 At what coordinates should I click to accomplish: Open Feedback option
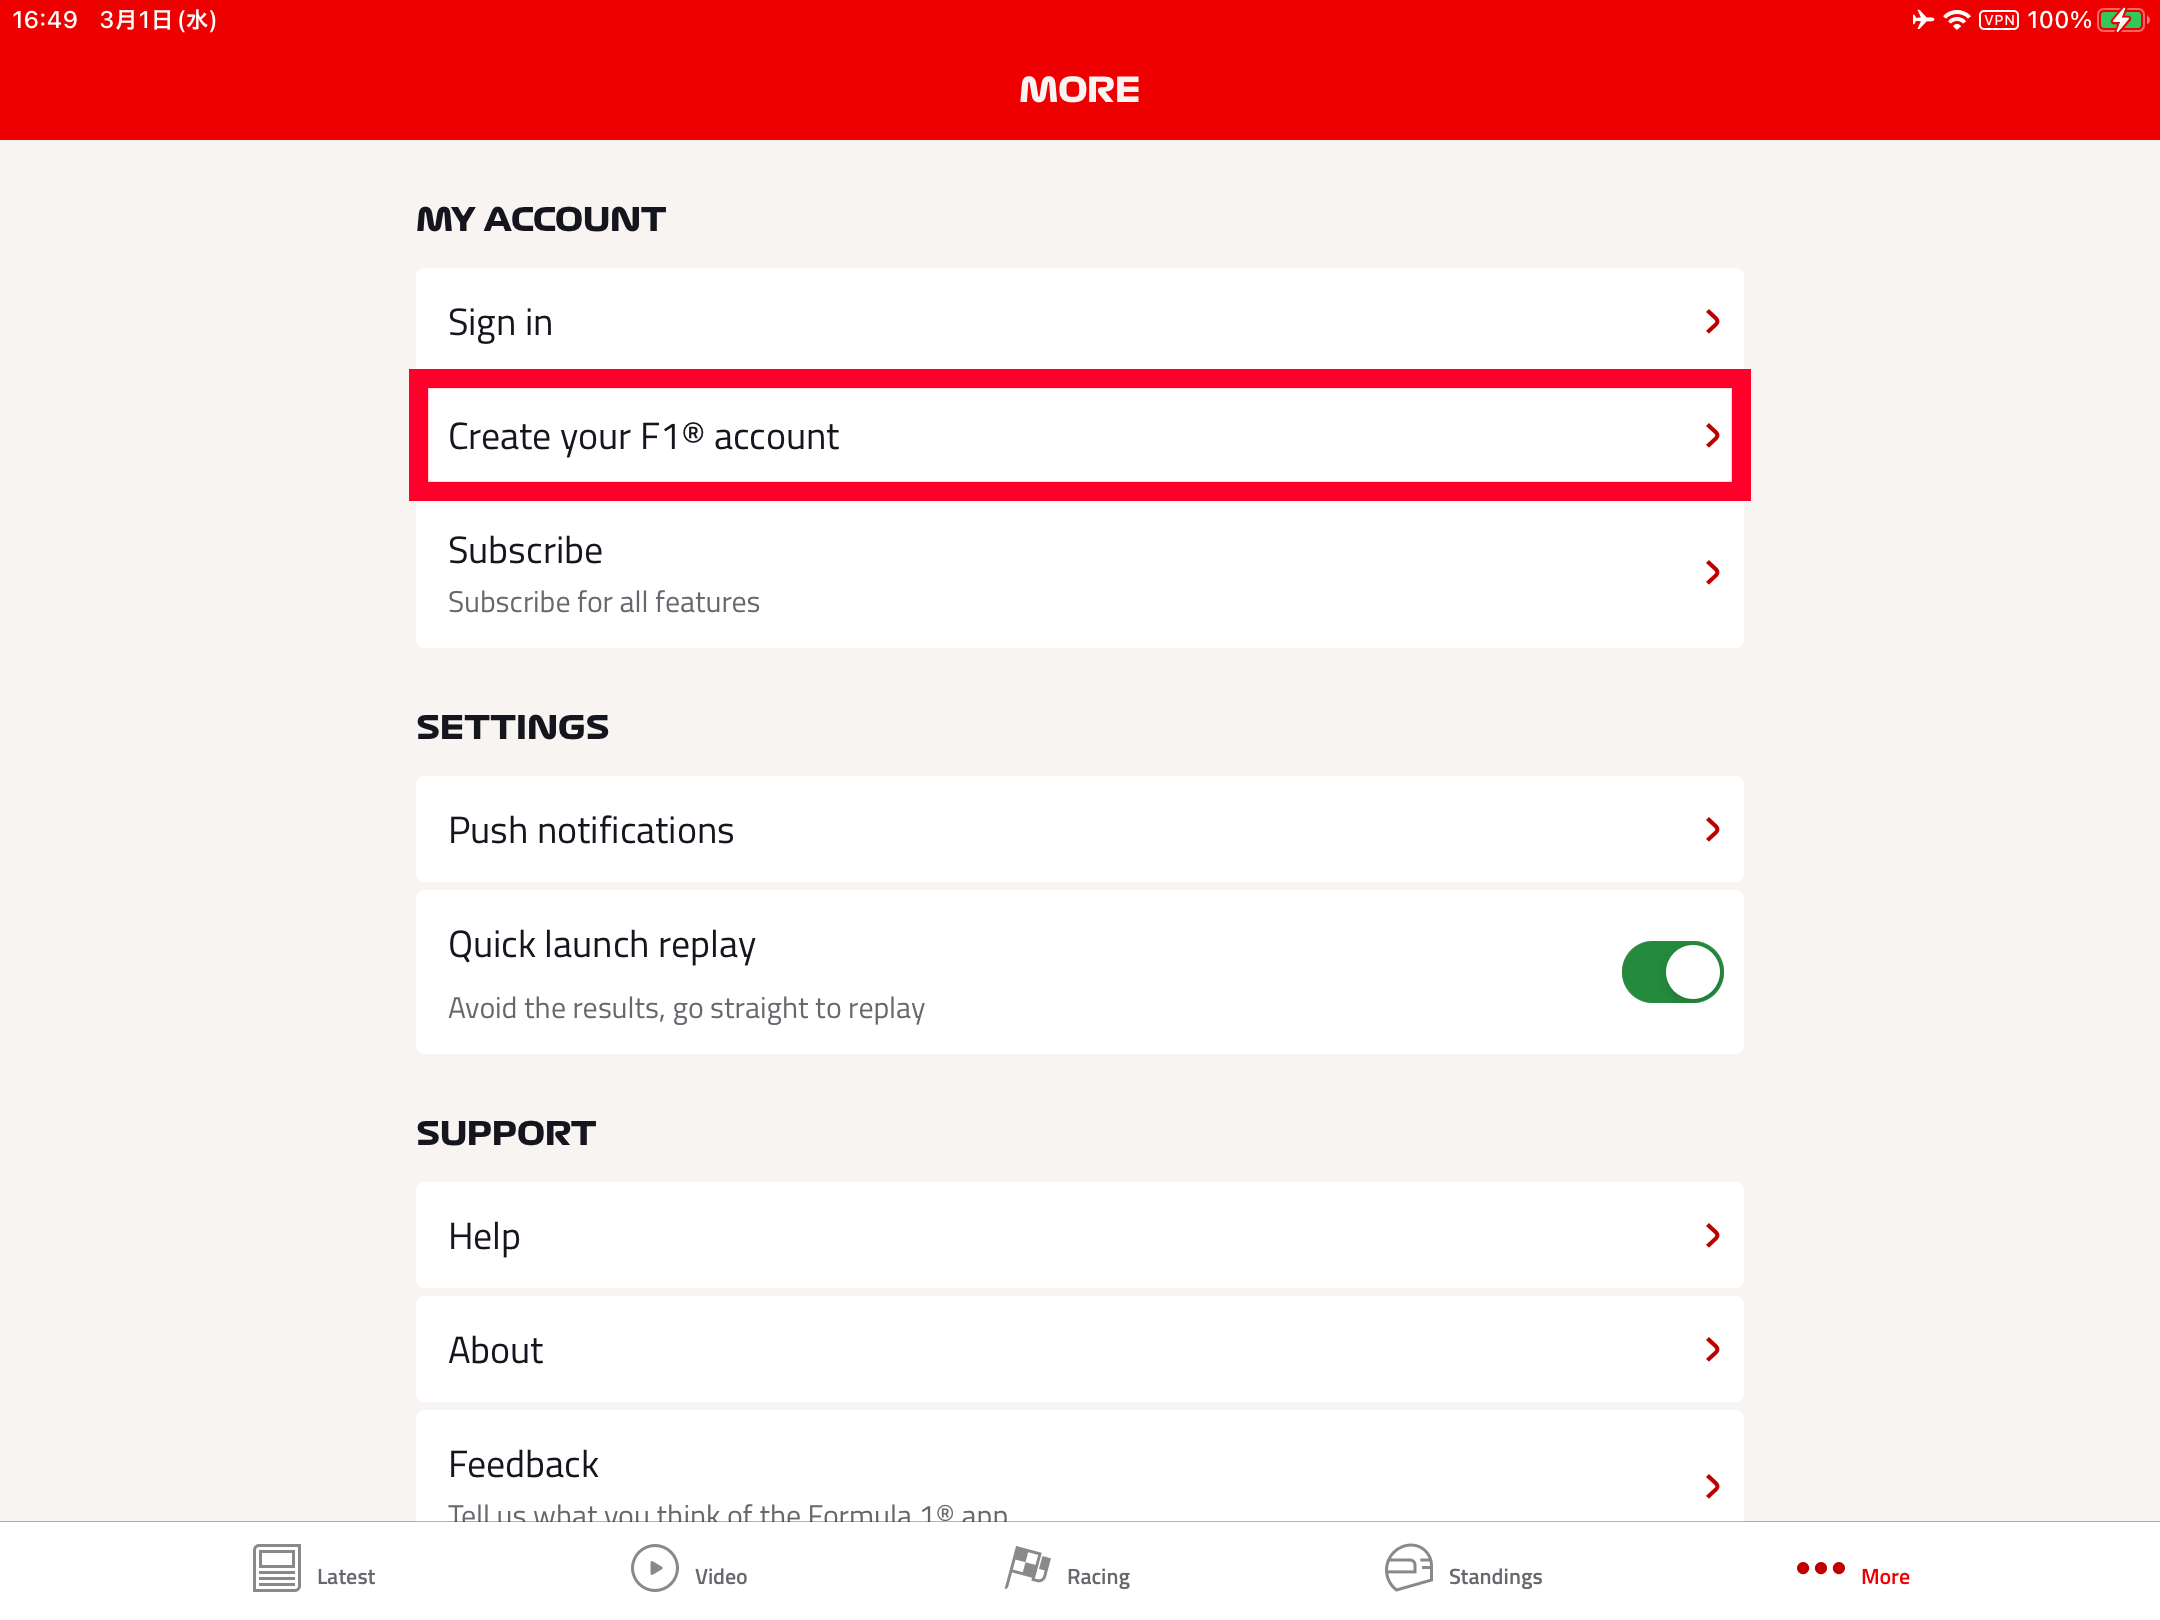point(1080,1466)
